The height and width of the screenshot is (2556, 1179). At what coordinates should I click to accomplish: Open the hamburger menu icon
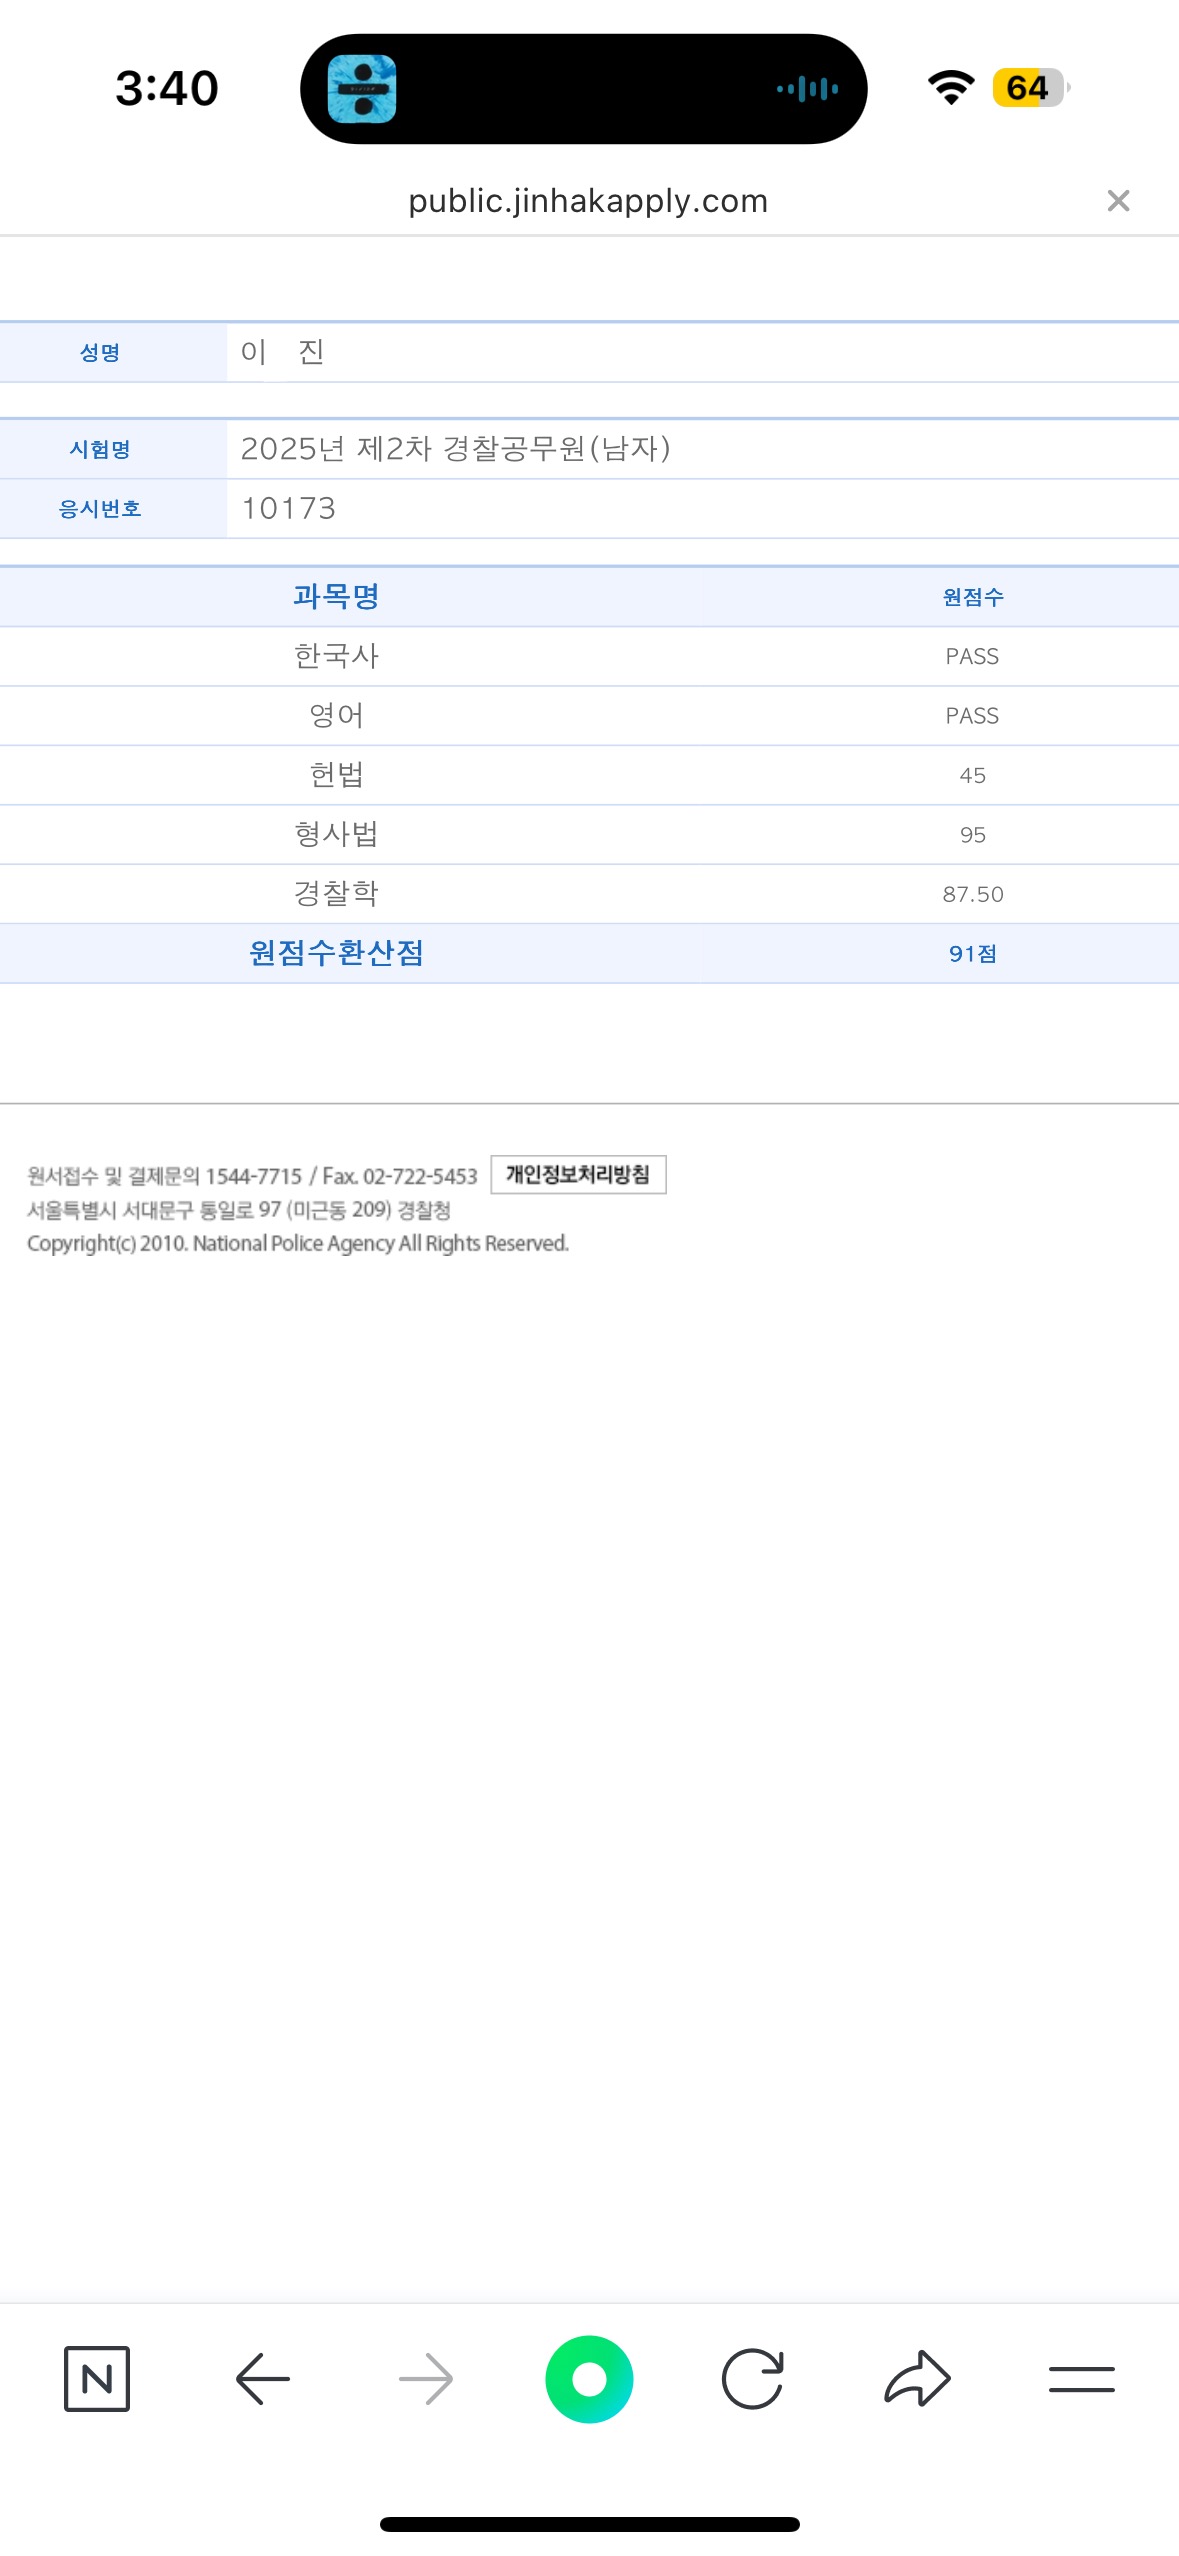pyautogui.click(x=1082, y=2378)
